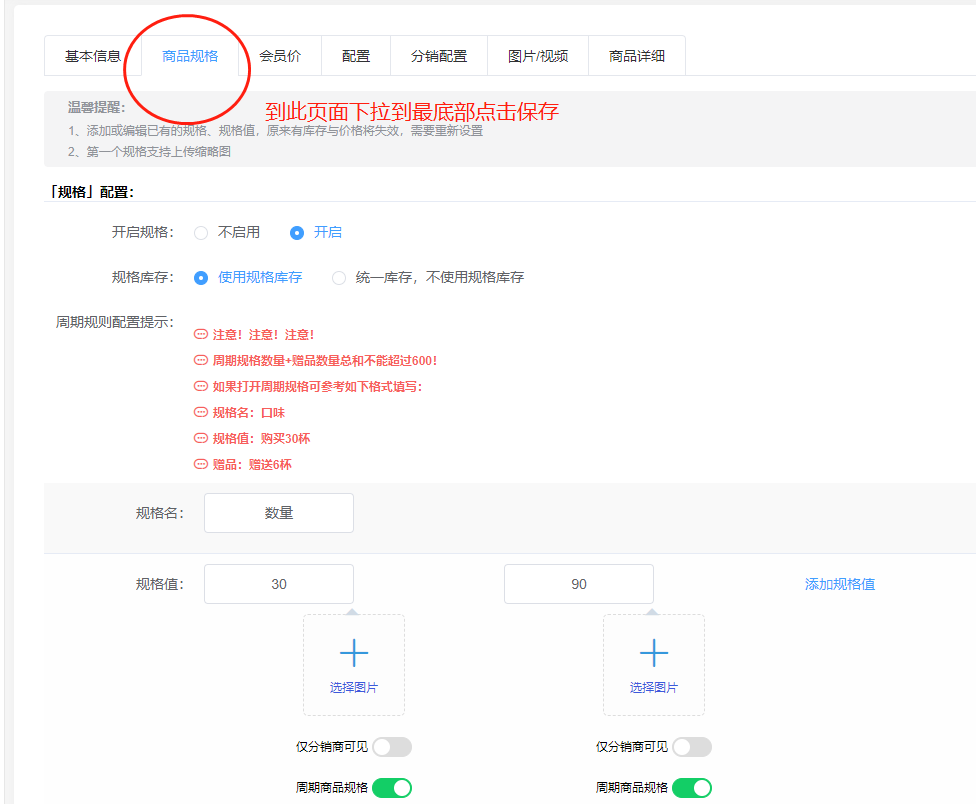Click the 「规格」配置 section heading
Screen dimensions: 976x804
[x=92, y=192]
